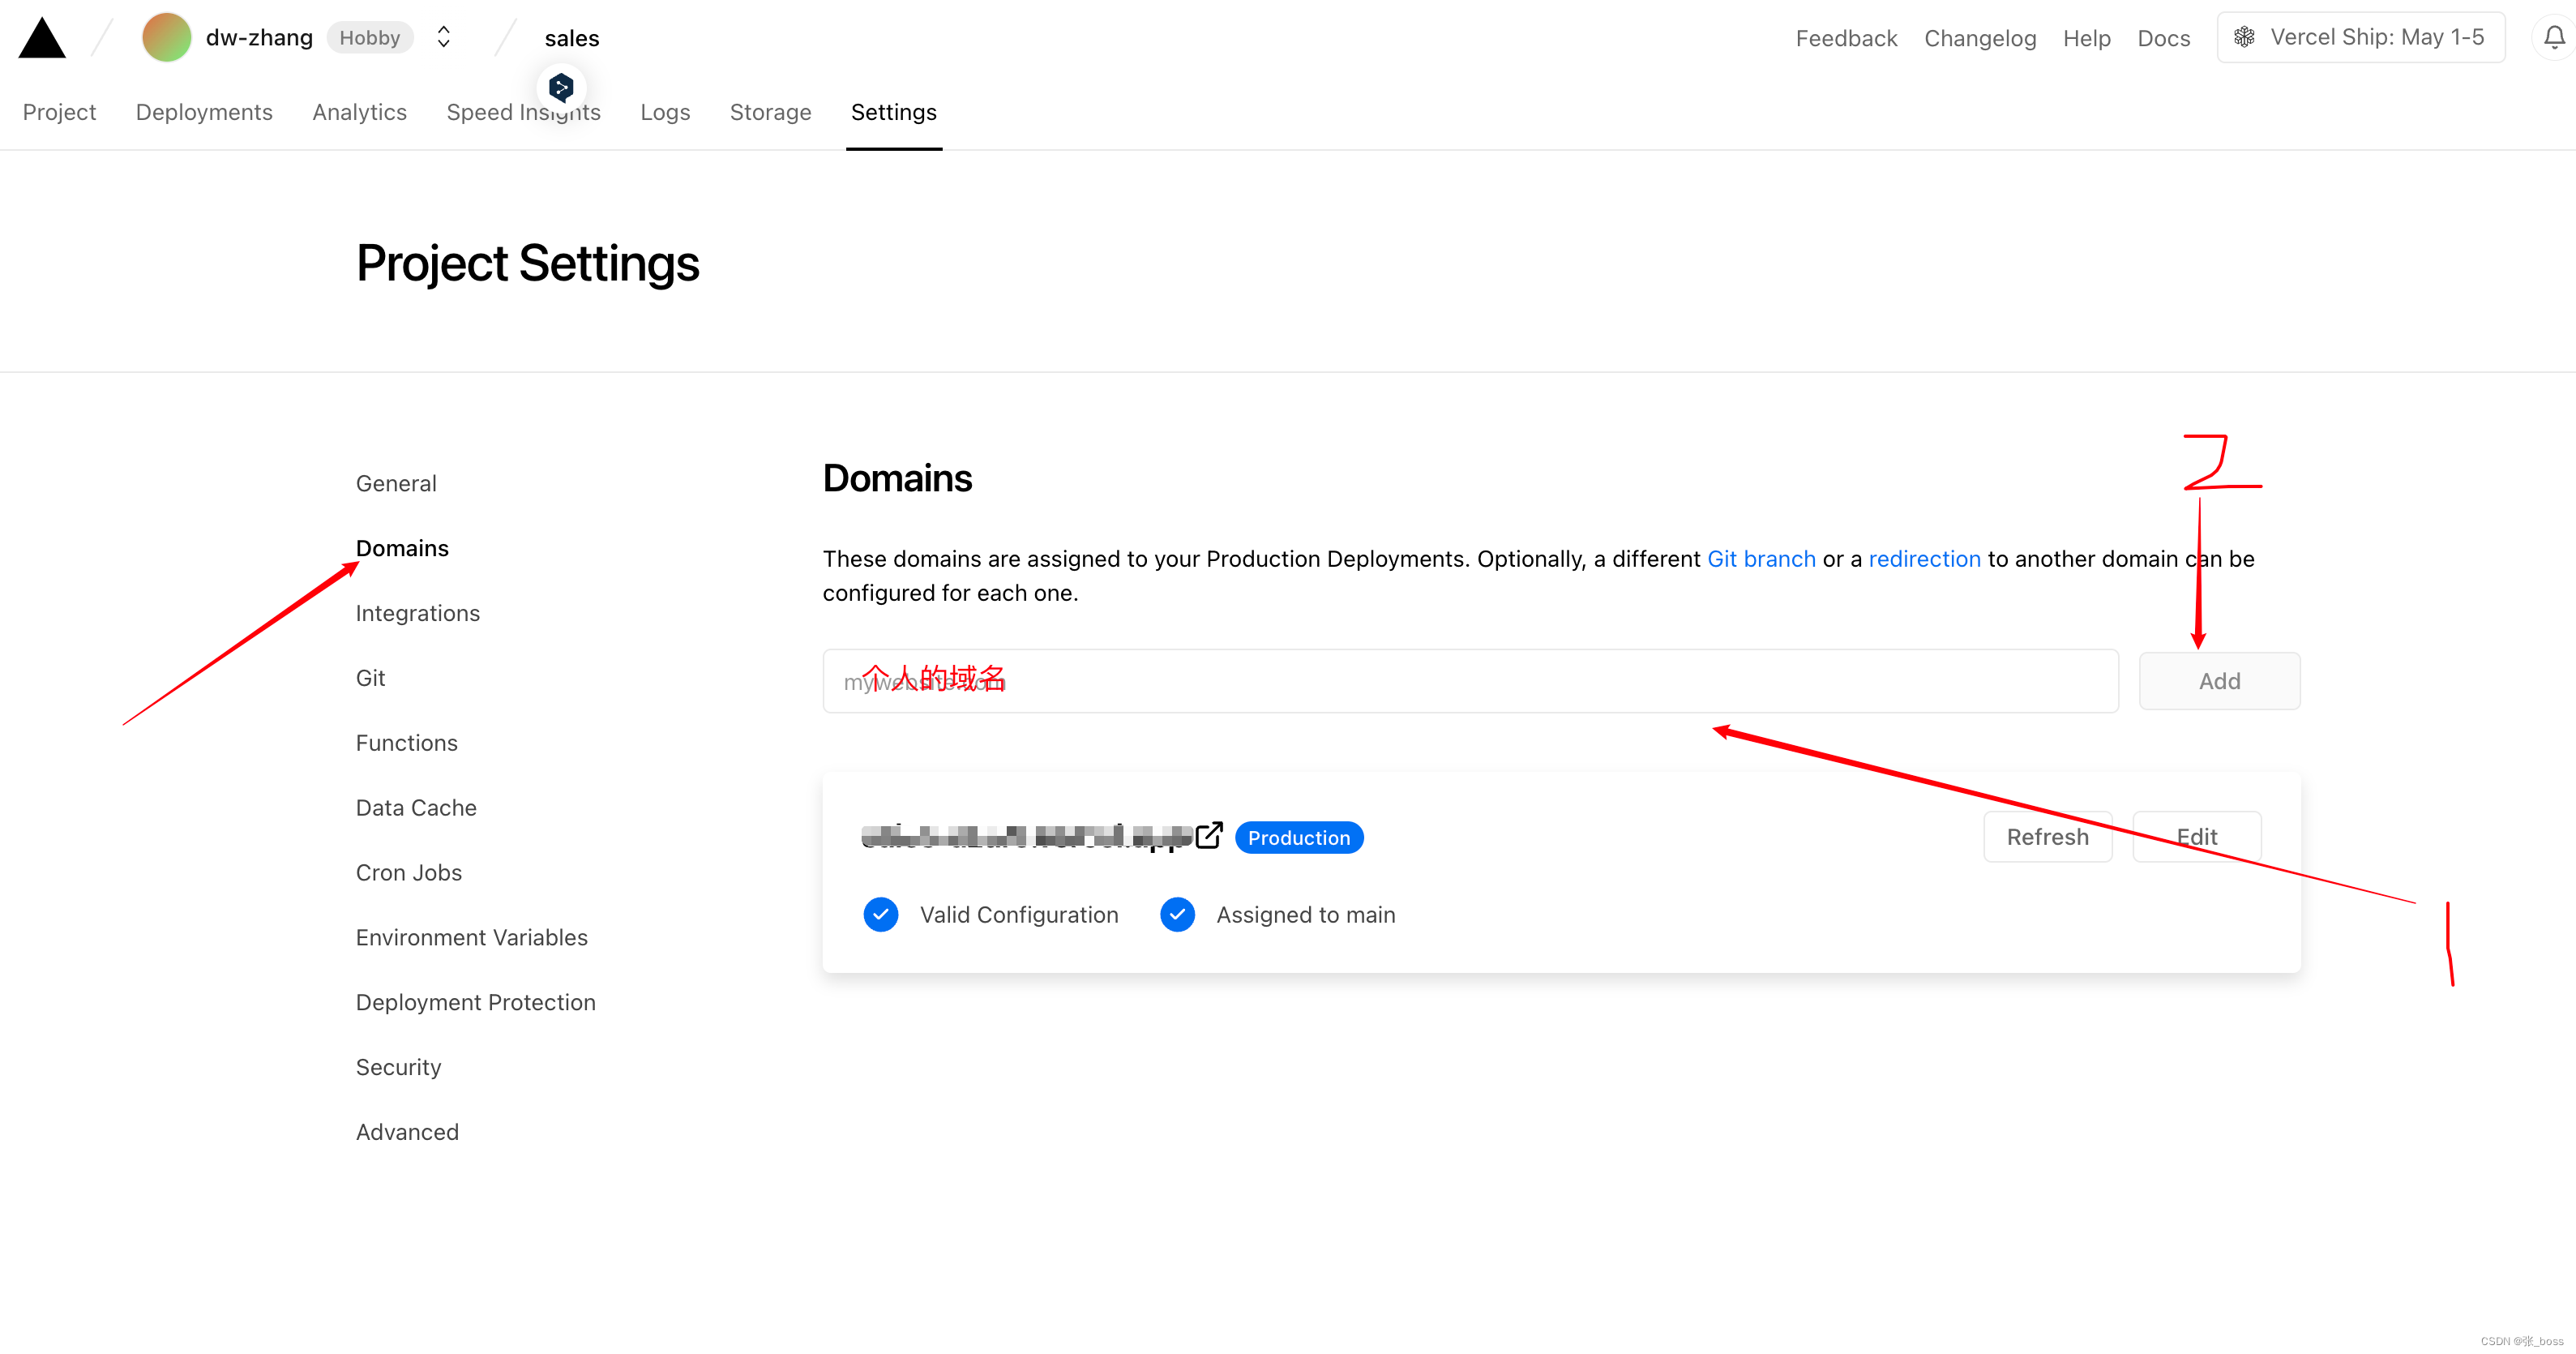2576x1354 pixels.
Task: Click the Valid Configuration checkmark icon
Action: tap(880, 914)
